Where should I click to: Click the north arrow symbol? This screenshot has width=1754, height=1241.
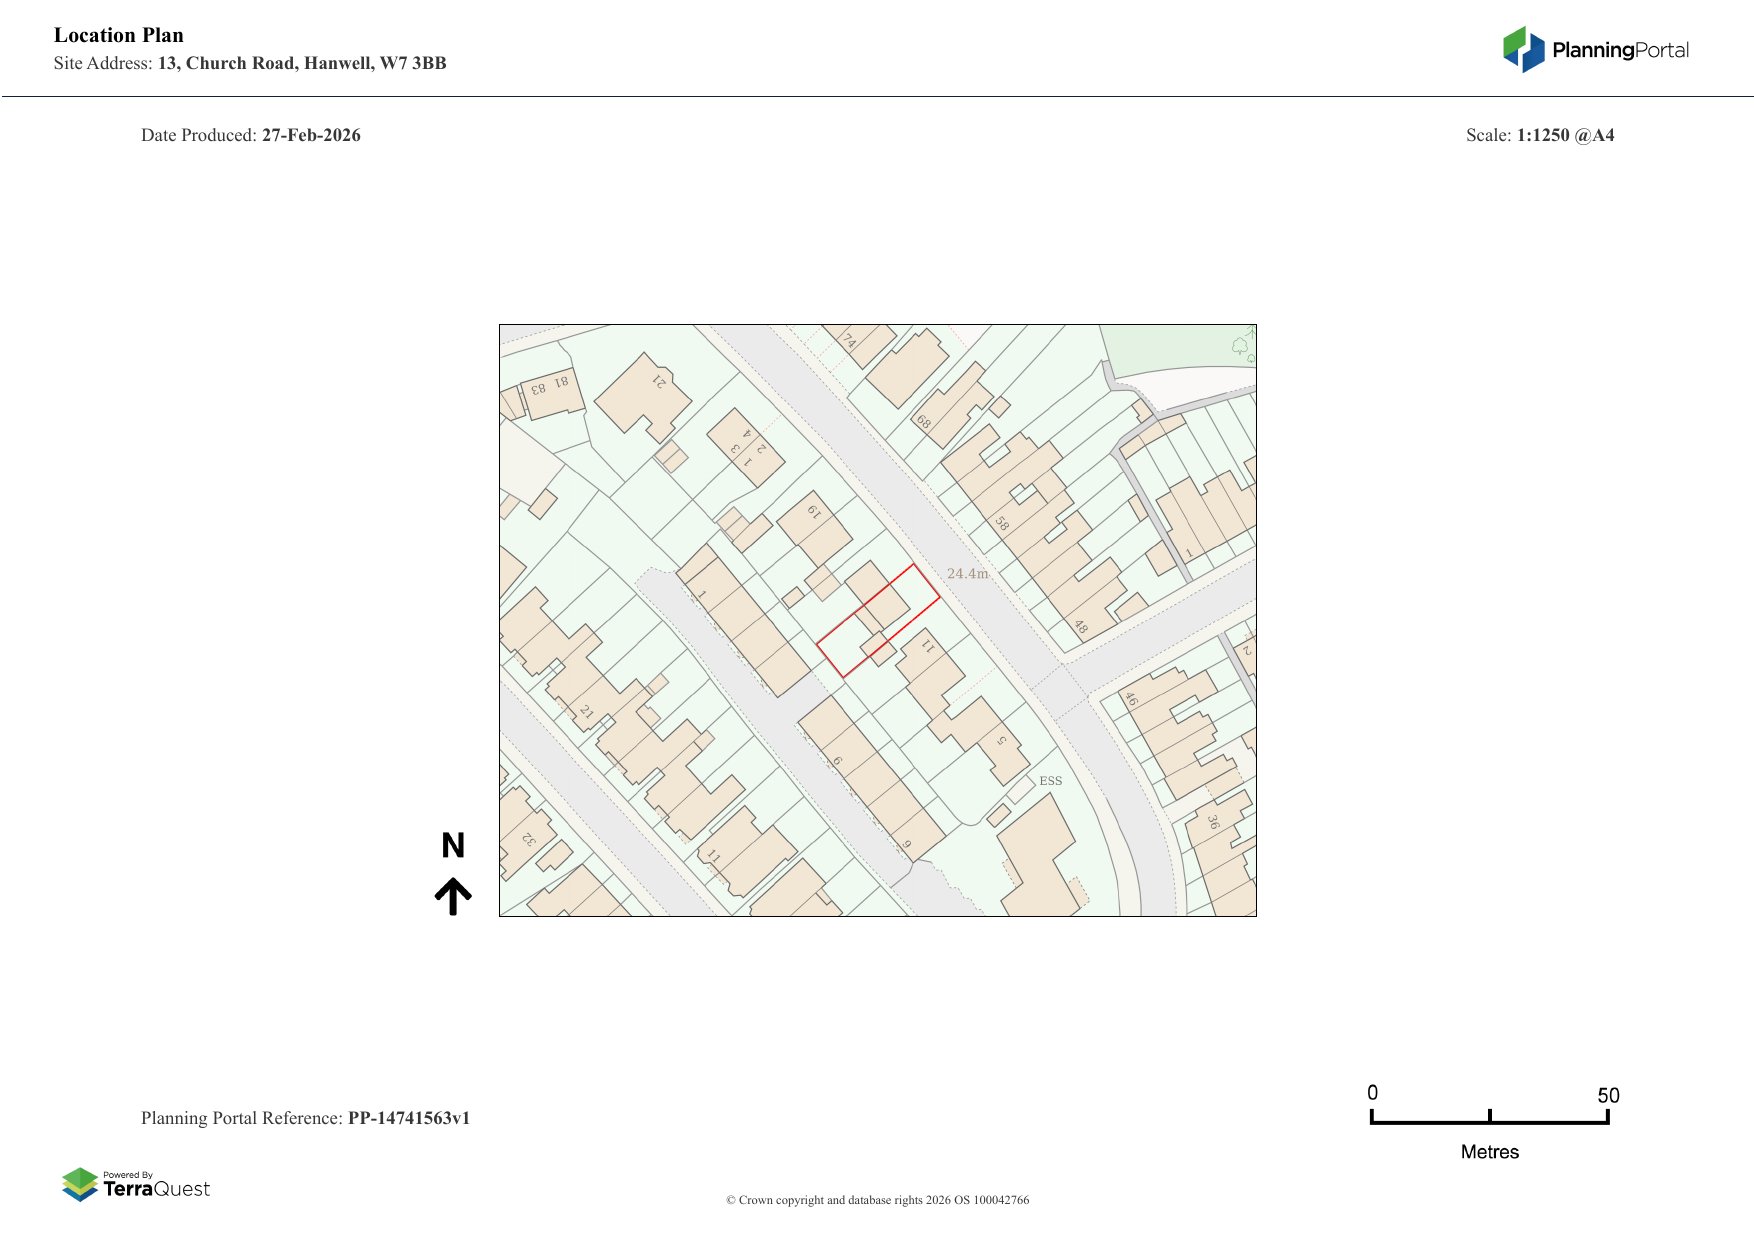click(453, 896)
